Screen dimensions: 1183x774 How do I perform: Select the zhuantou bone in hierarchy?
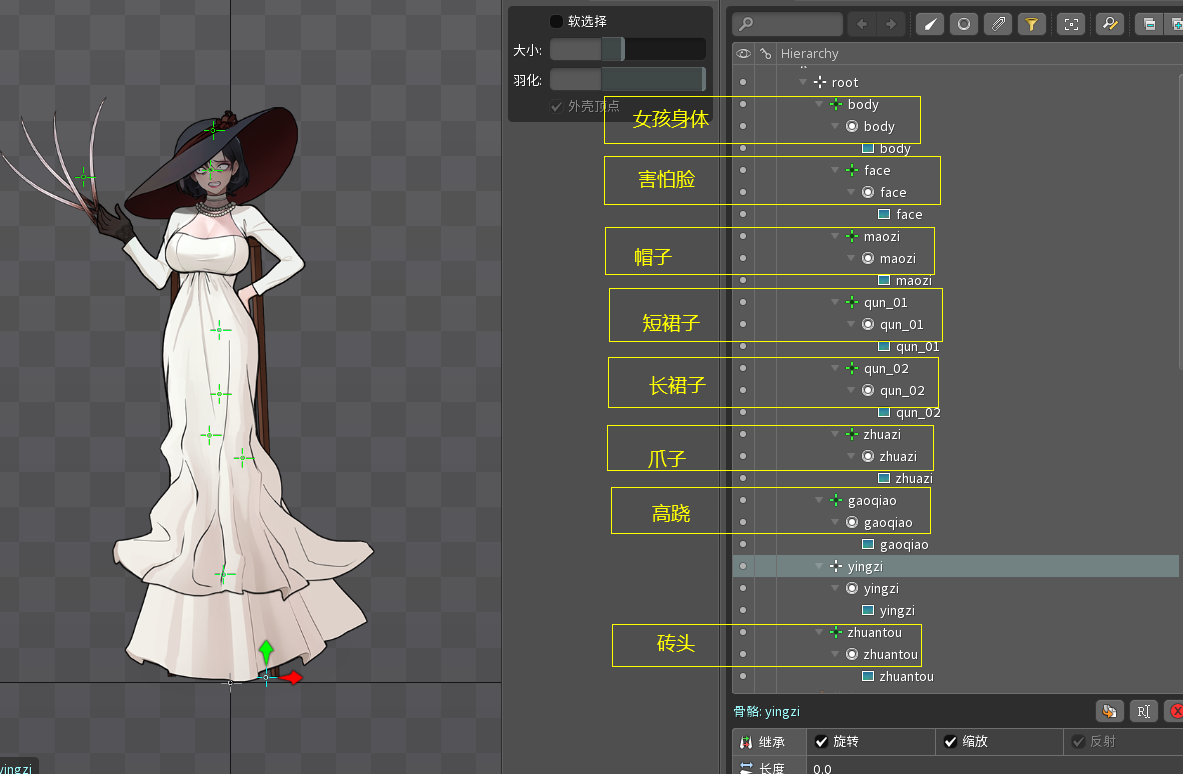(874, 633)
